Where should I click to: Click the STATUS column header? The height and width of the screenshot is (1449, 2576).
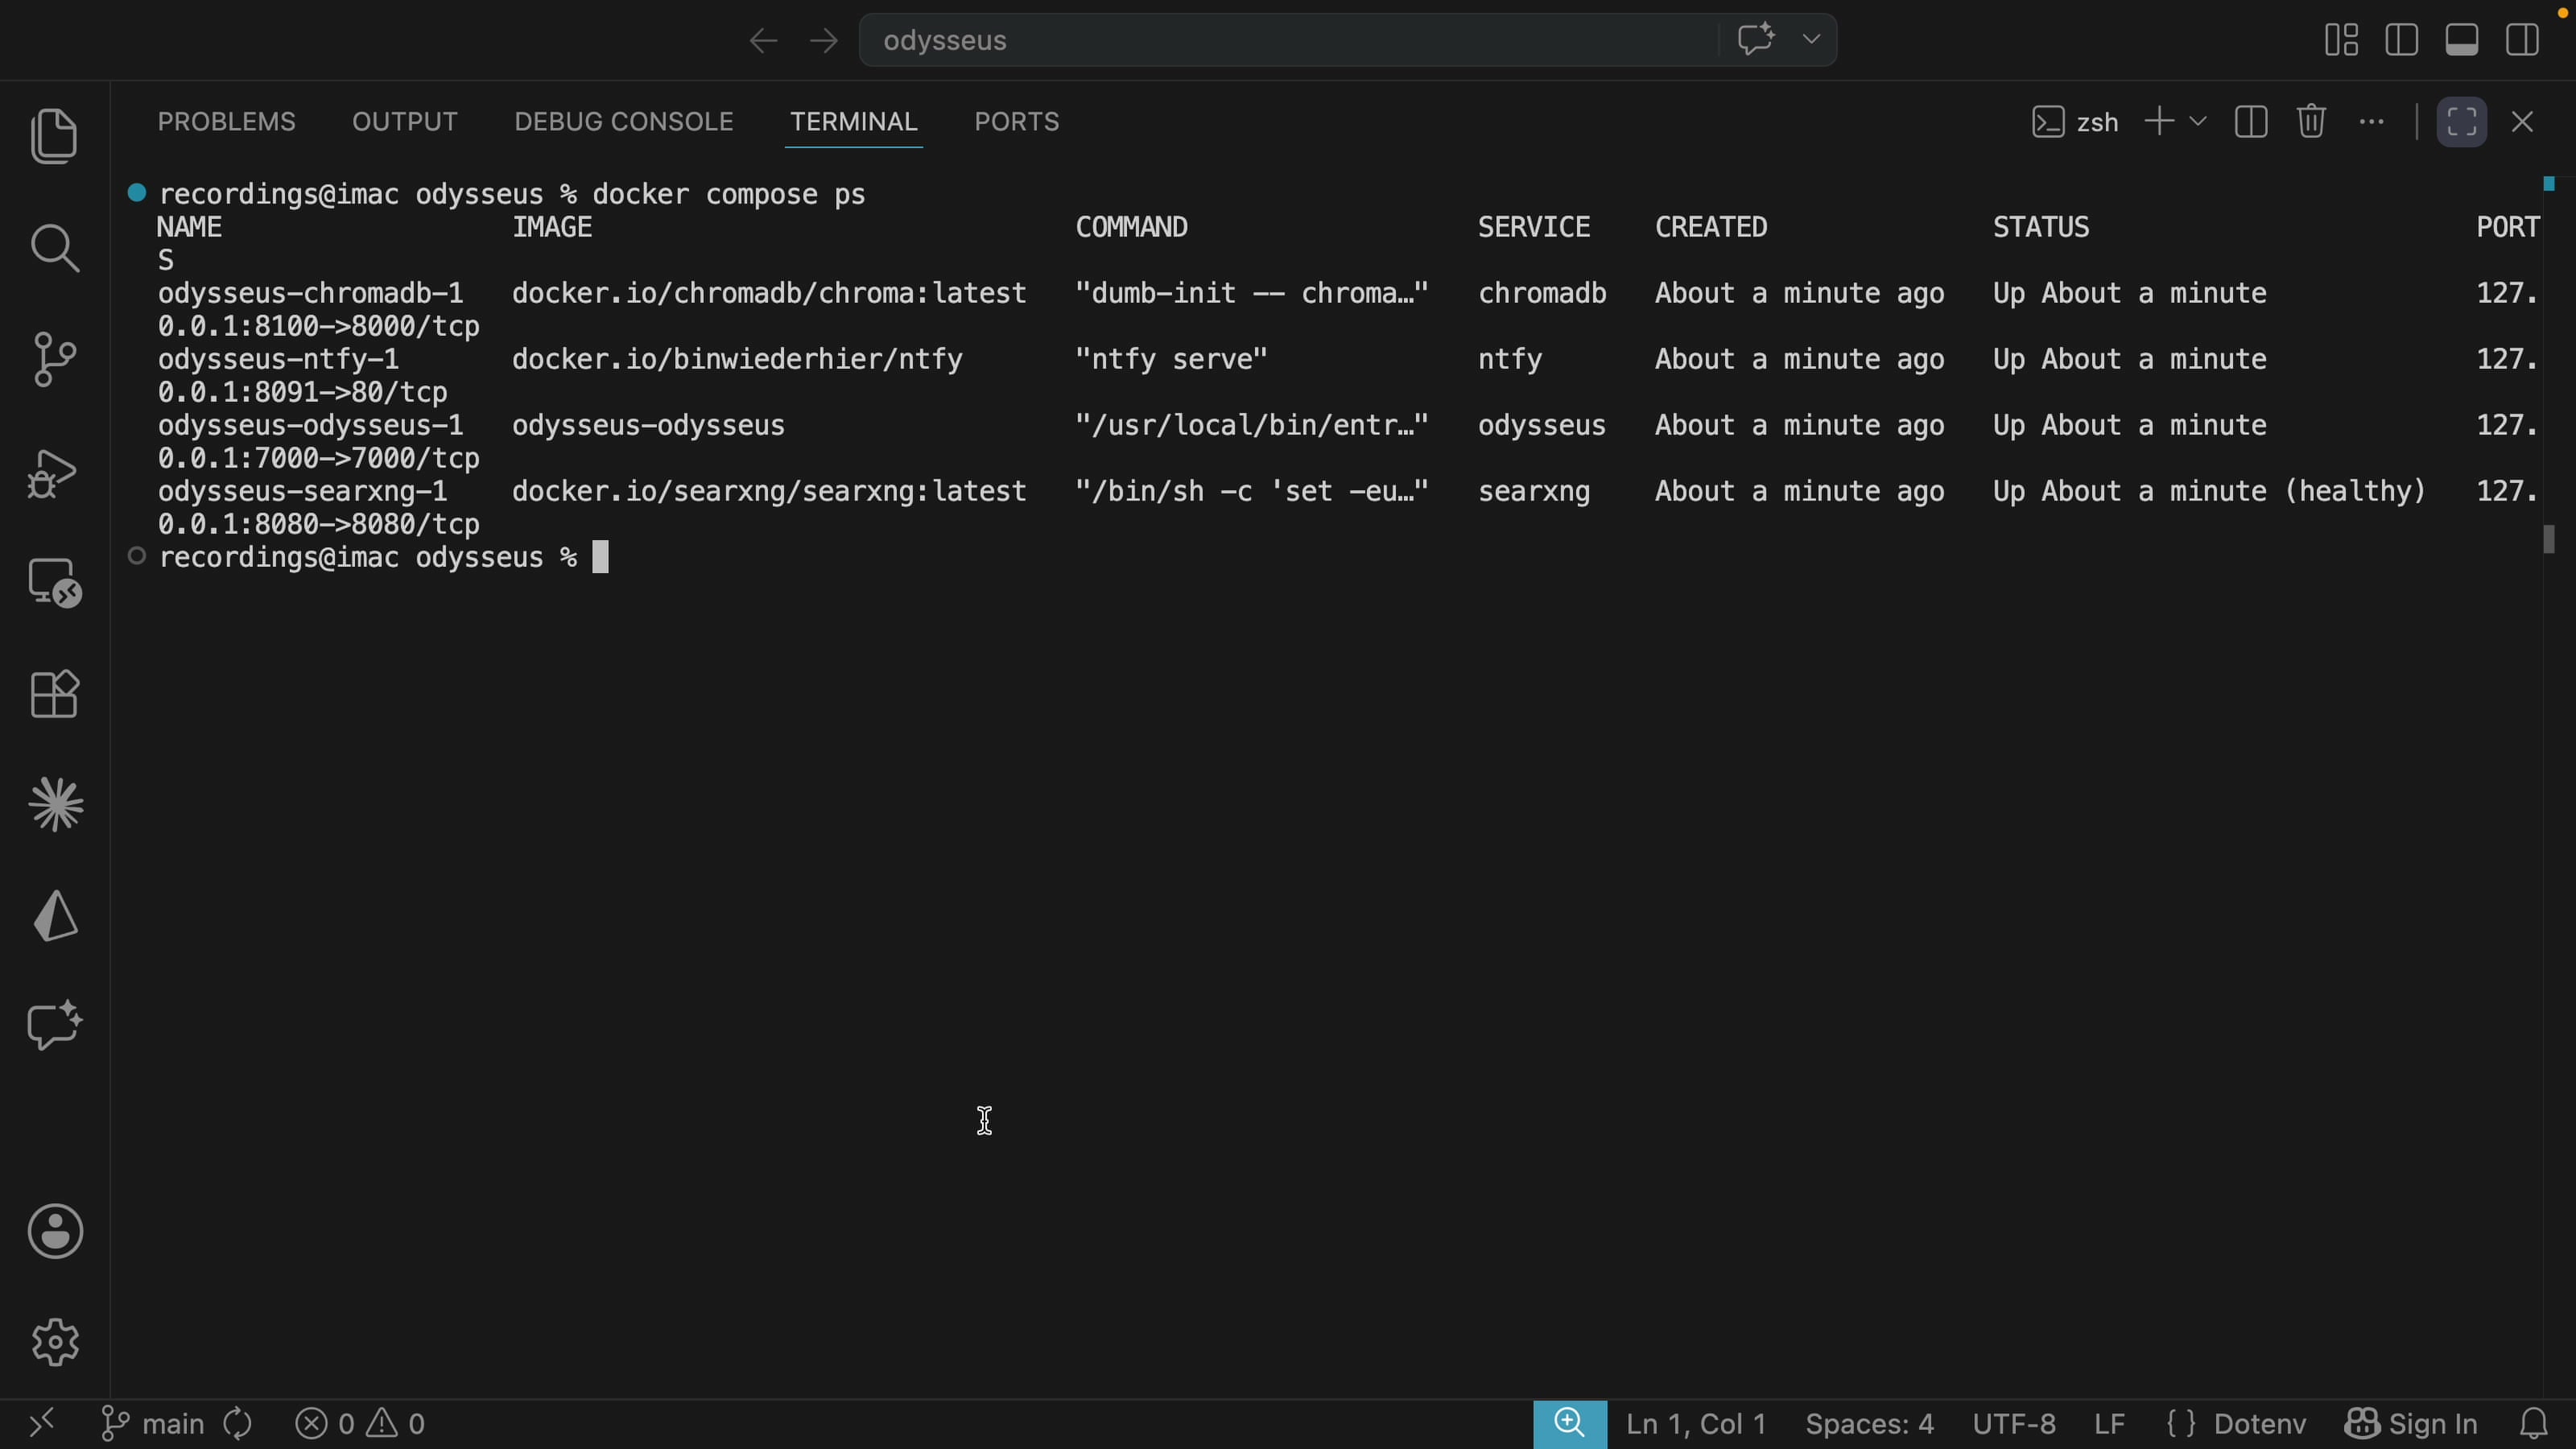point(2041,227)
